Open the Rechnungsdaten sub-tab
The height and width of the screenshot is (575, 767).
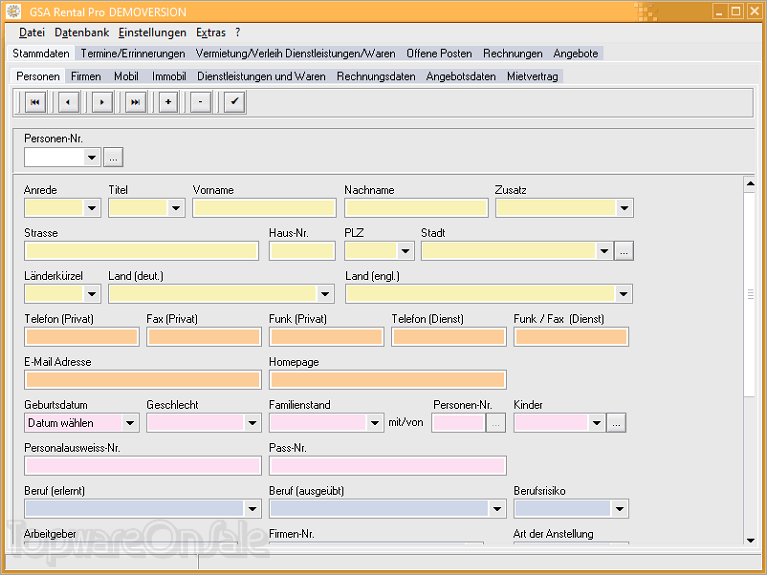coord(376,76)
